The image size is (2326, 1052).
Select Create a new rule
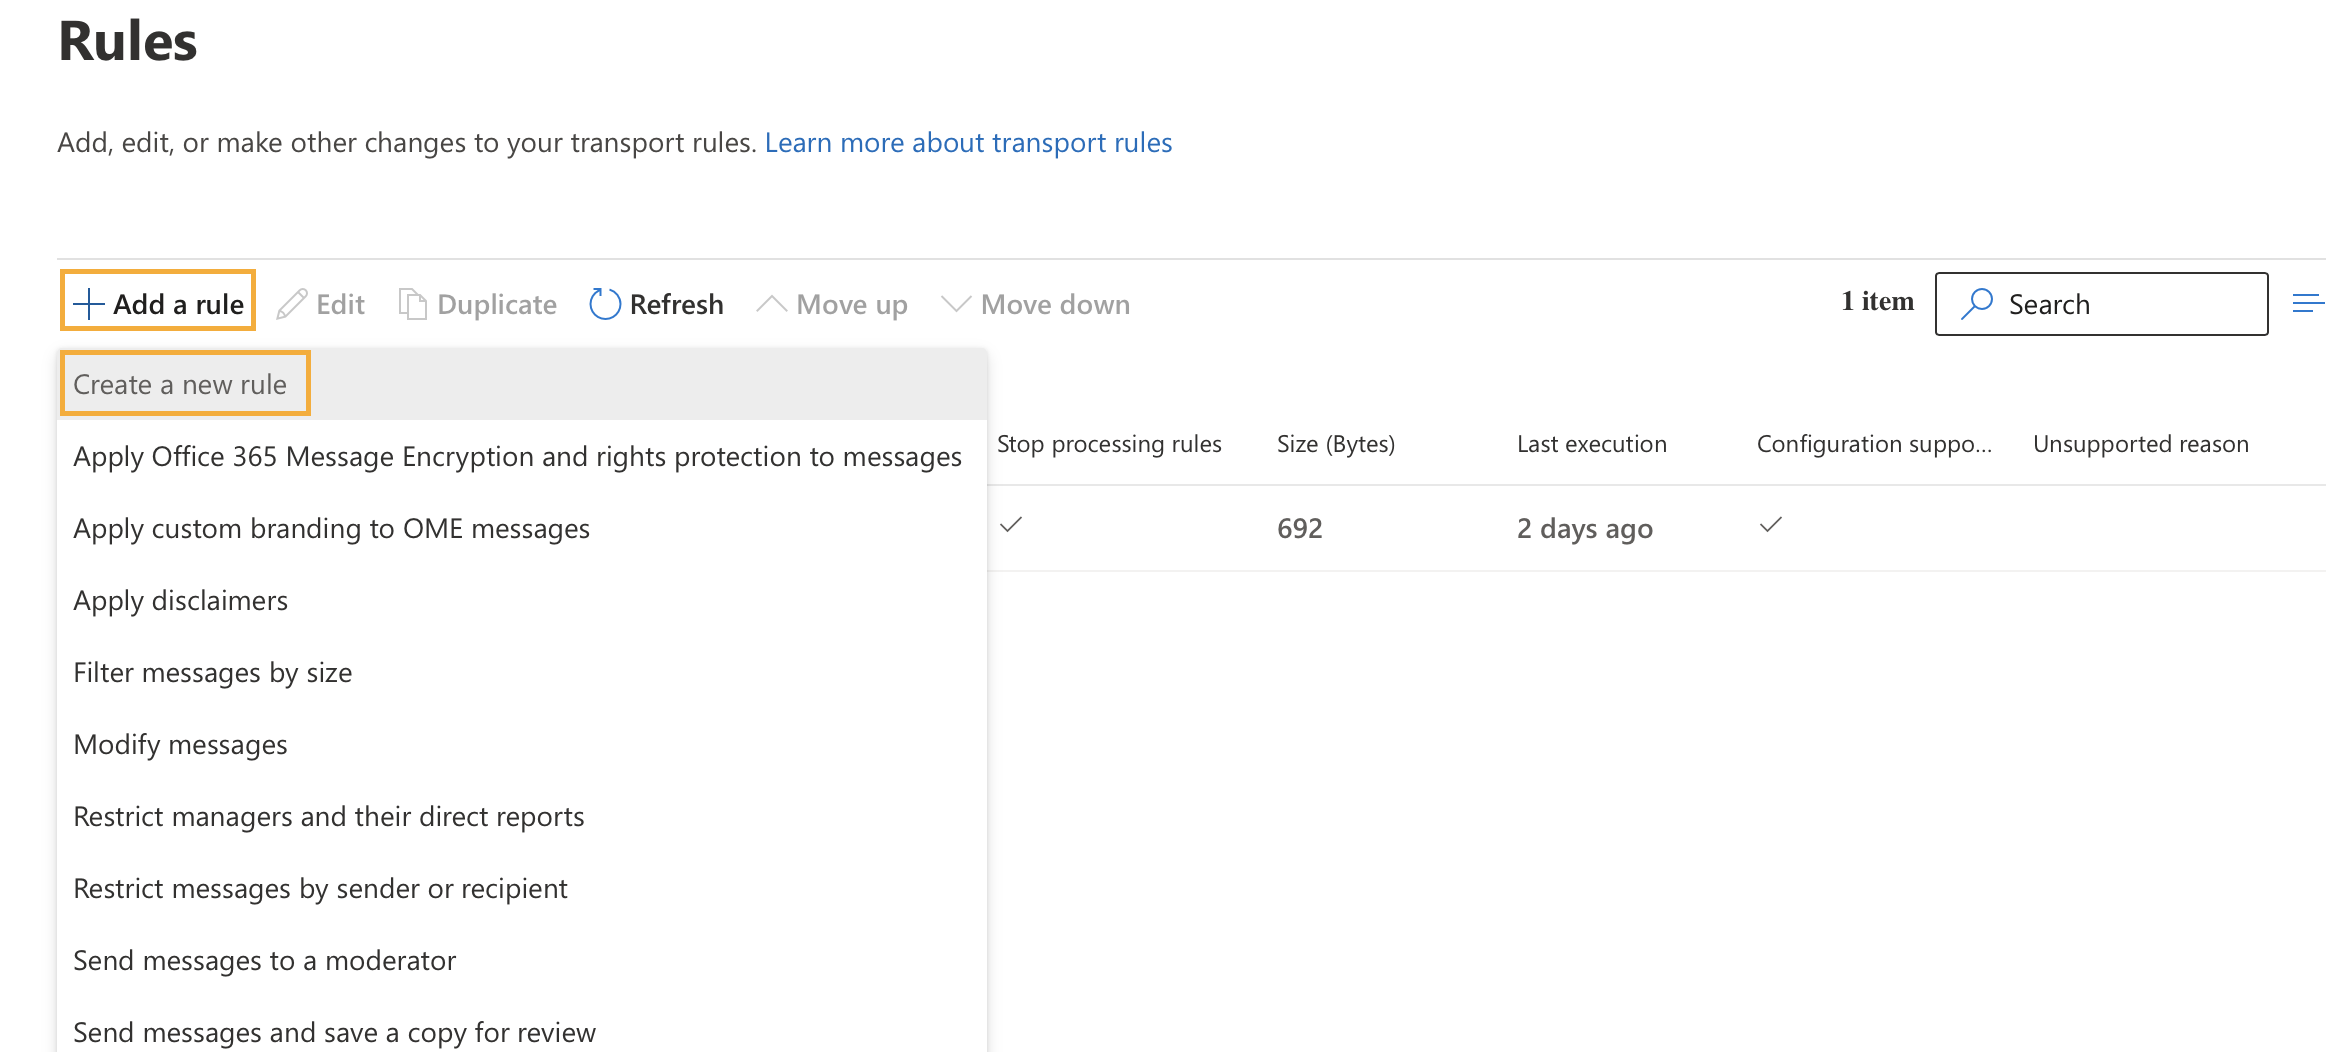coord(180,384)
